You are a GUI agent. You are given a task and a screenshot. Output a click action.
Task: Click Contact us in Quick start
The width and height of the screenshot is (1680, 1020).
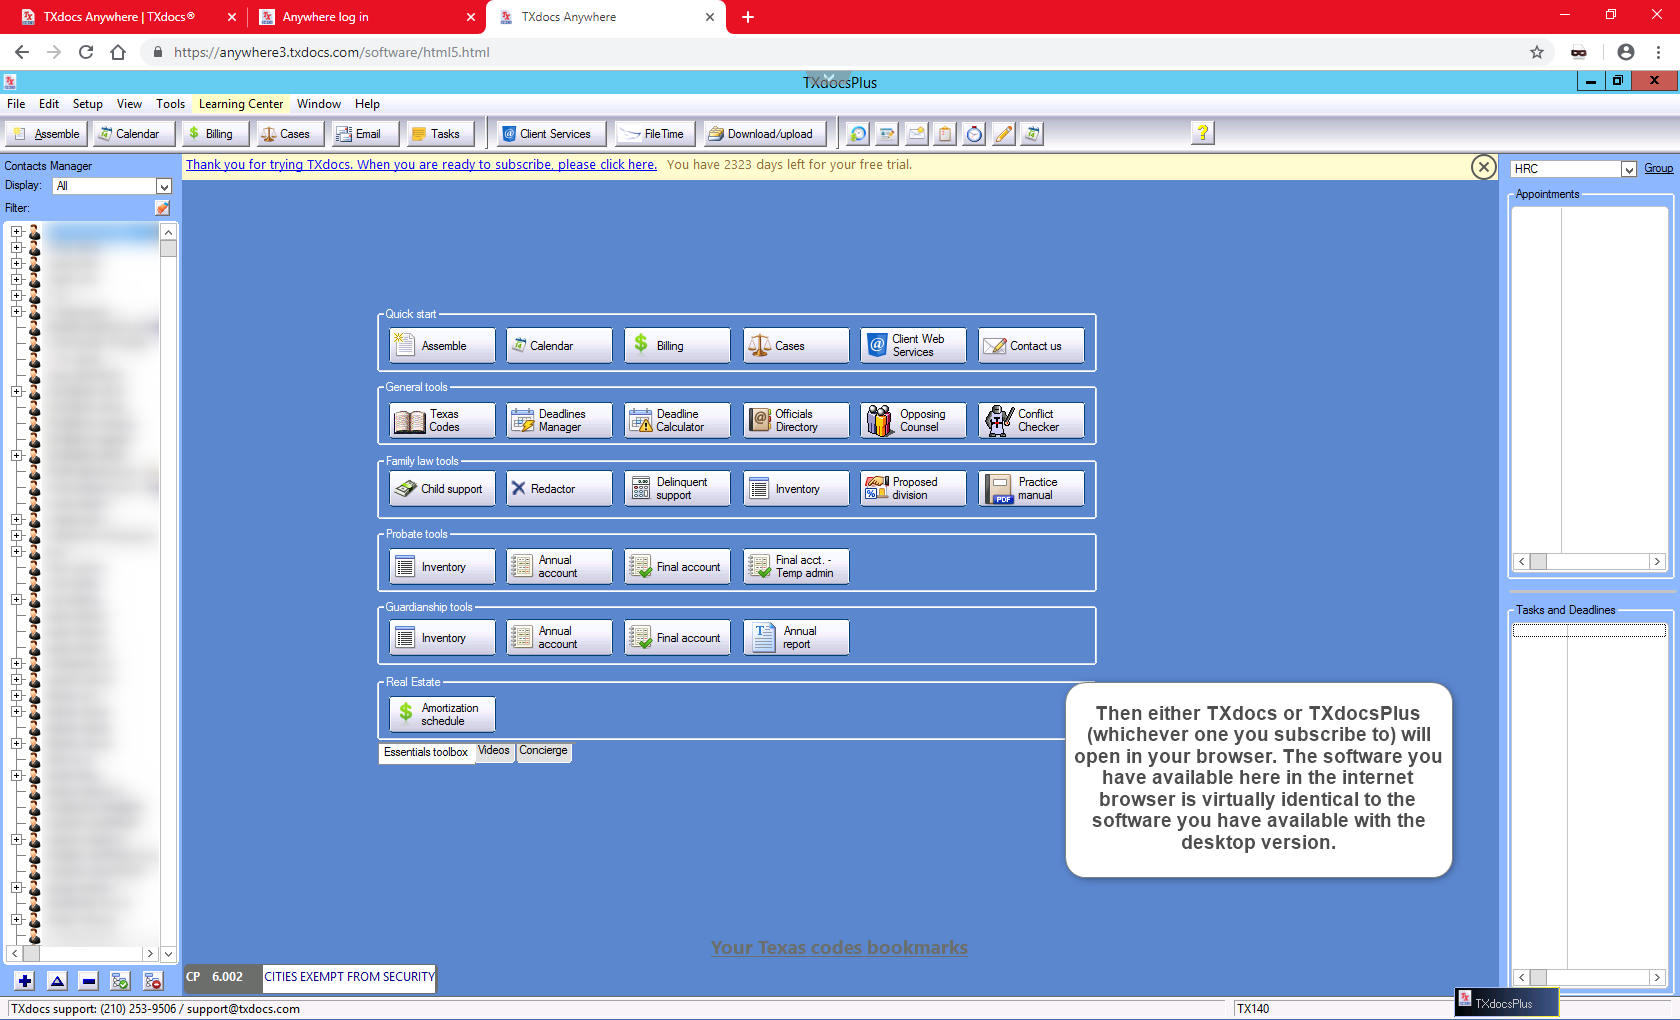pyautogui.click(x=1031, y=345)
